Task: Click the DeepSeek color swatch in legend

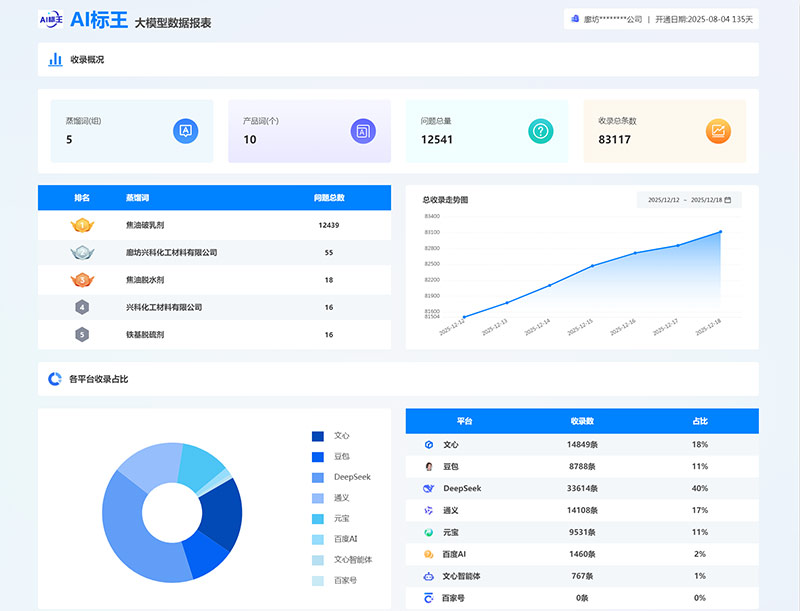Action: pos(318,477)
